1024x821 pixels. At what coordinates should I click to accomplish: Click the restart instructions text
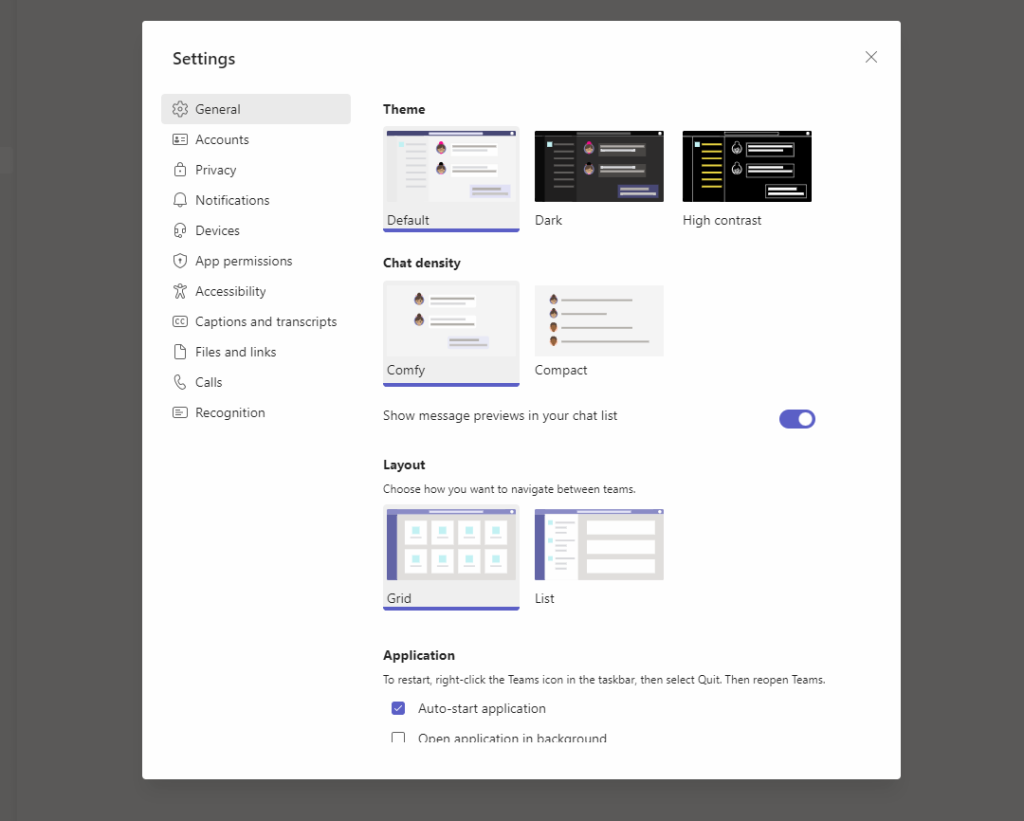(604, 680)
